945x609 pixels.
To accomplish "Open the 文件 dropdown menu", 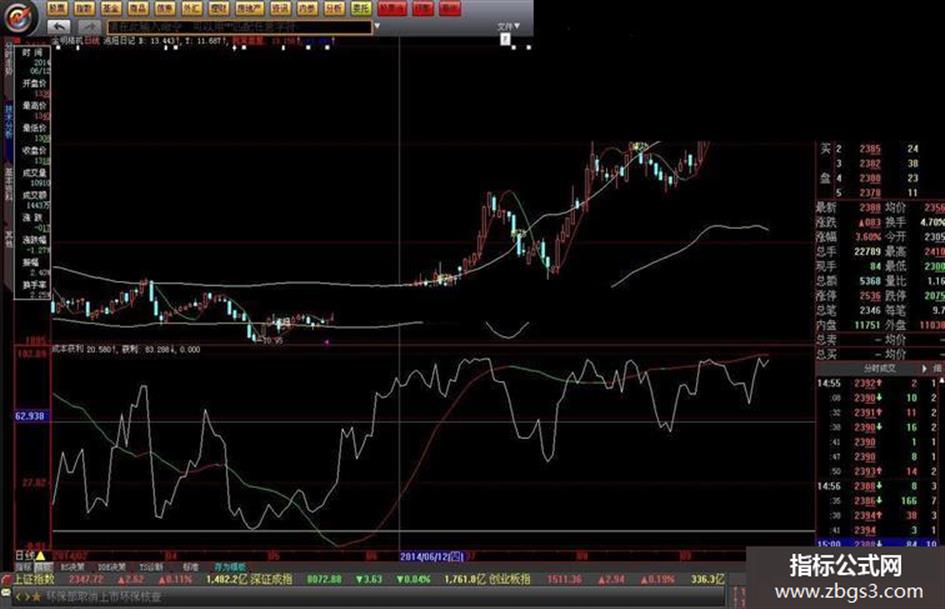I will pyautogui.click(x=508, y=27).
